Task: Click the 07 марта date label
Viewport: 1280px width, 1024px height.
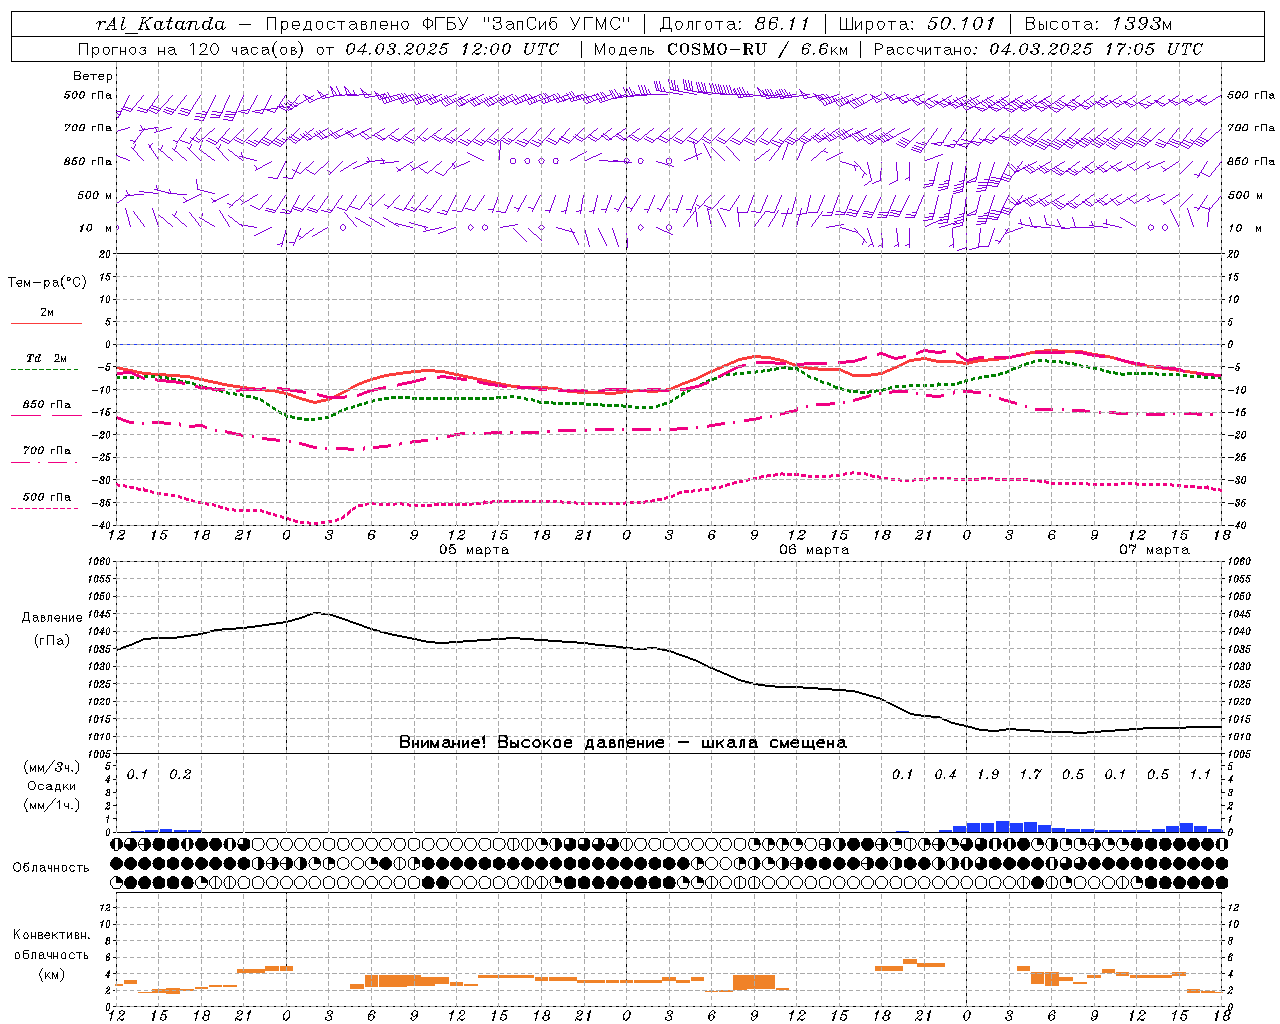Action: click(1154, 550)
